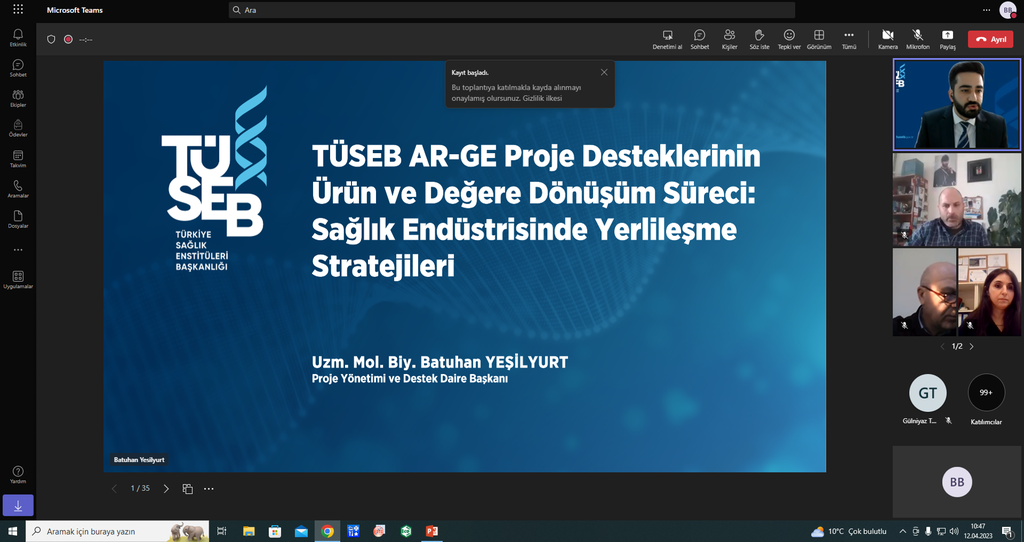This screenshot has height=542, width=1024.
Task: Open Microsoft Store from the taskbar
Action: coord(275,531)
